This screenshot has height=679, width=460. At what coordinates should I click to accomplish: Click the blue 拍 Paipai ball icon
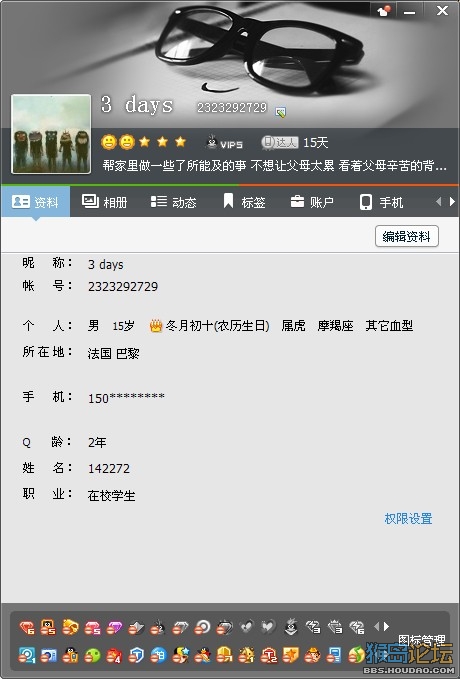(158, 655)
